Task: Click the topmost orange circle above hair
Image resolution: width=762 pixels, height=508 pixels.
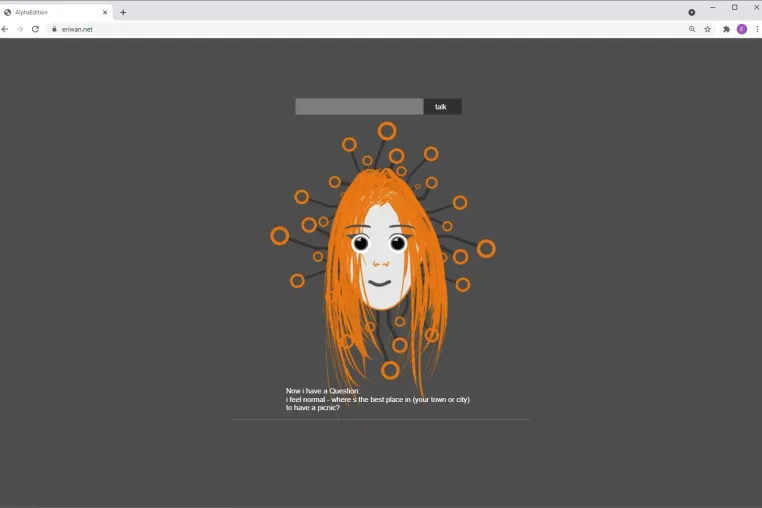Action: [387, 131]
